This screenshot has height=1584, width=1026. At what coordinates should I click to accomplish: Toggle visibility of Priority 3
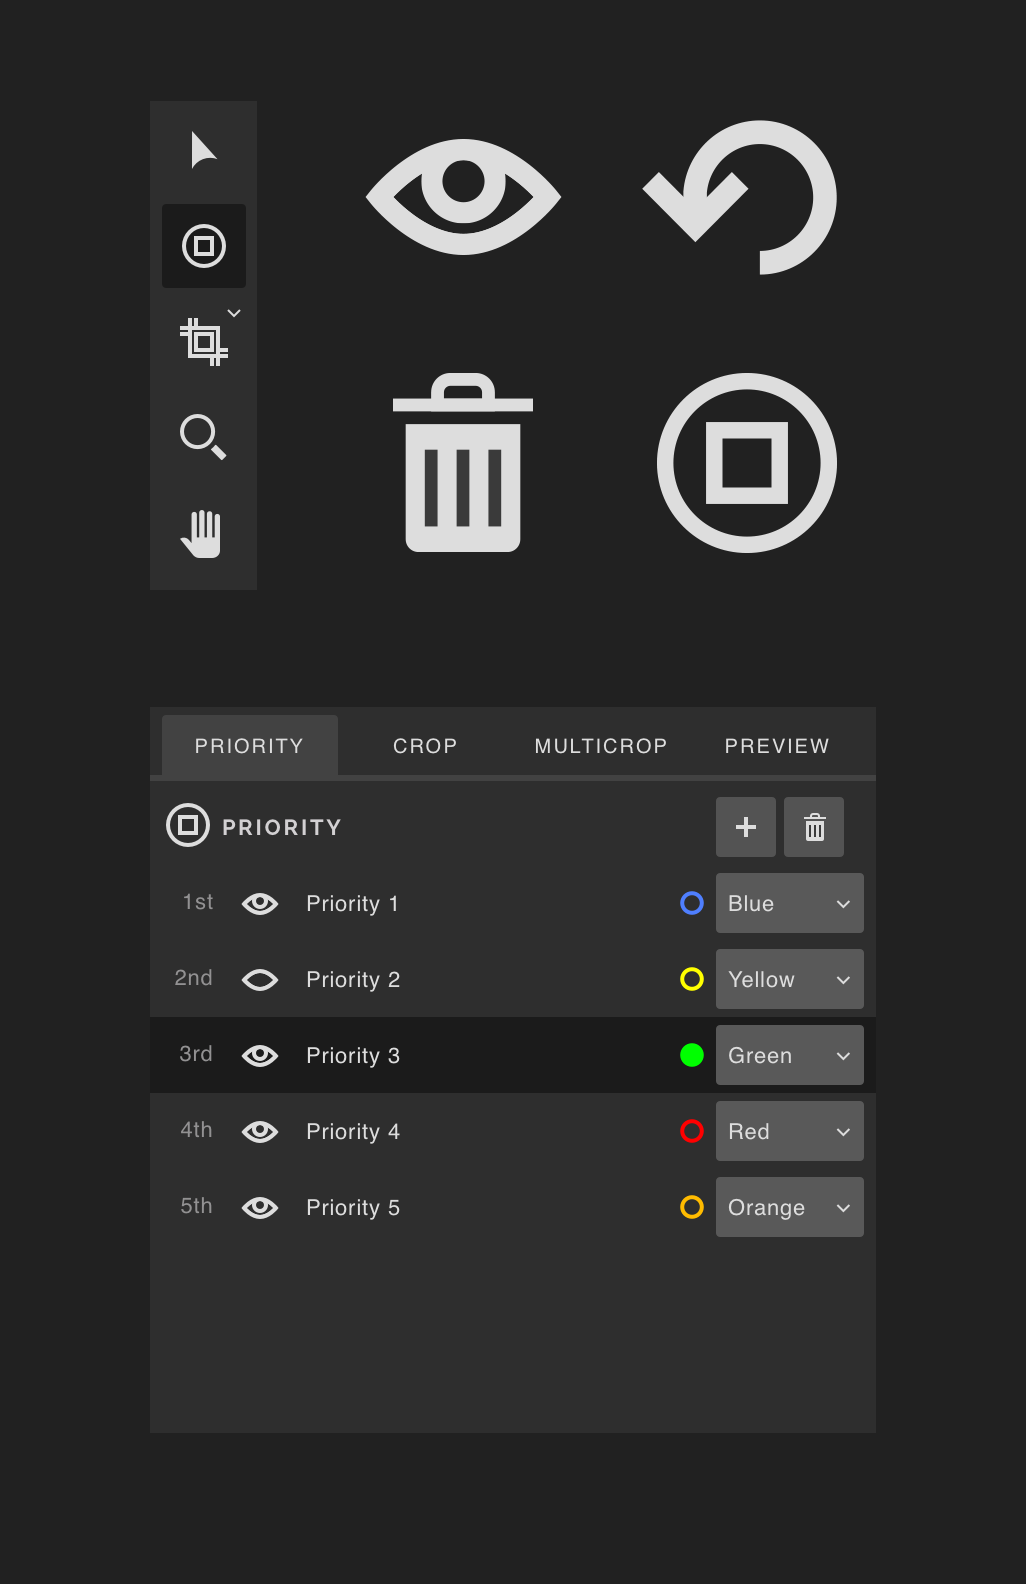tap(260, 1055)
